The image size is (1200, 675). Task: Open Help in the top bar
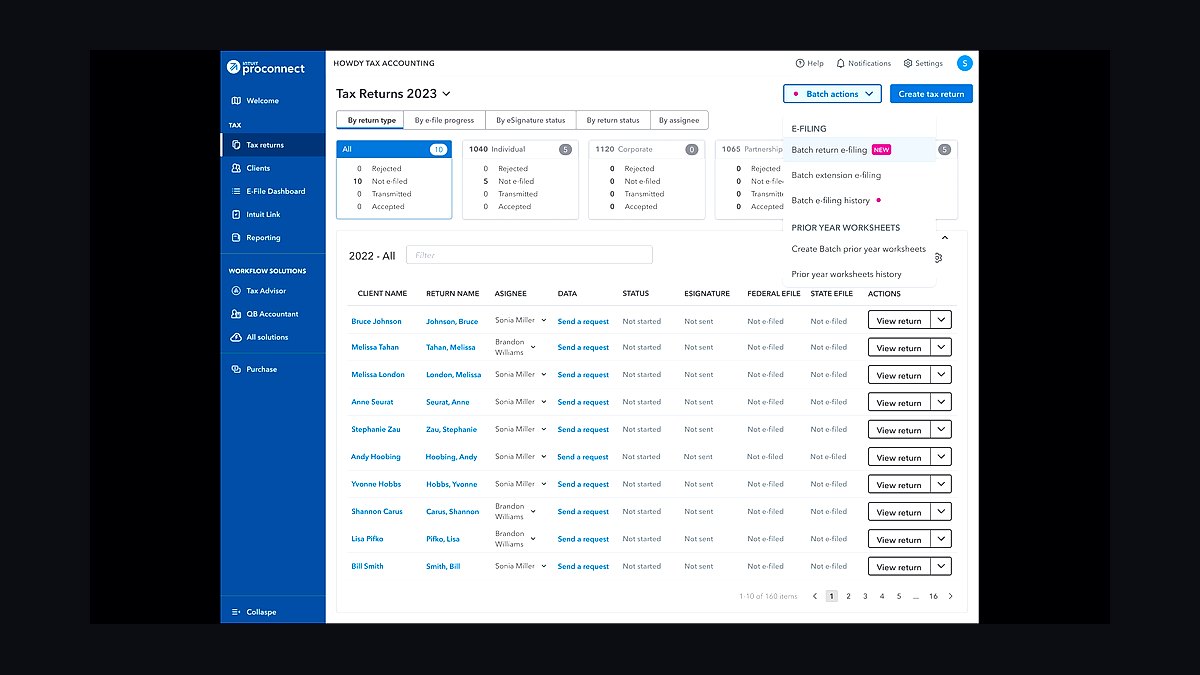[x=810, y=63]
